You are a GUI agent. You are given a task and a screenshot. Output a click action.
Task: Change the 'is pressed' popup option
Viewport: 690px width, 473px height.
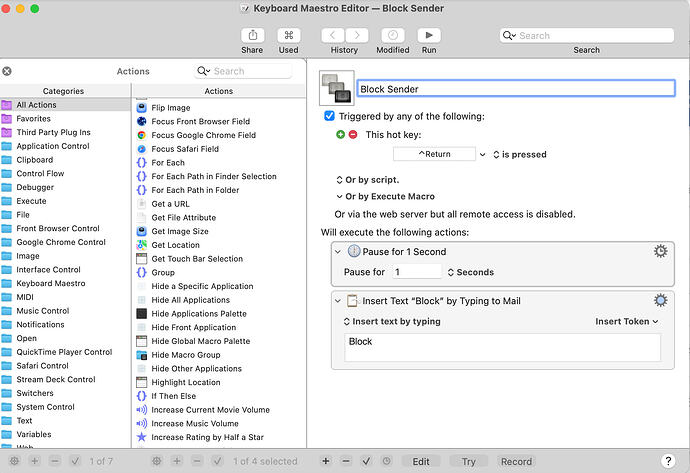[520, 154]
